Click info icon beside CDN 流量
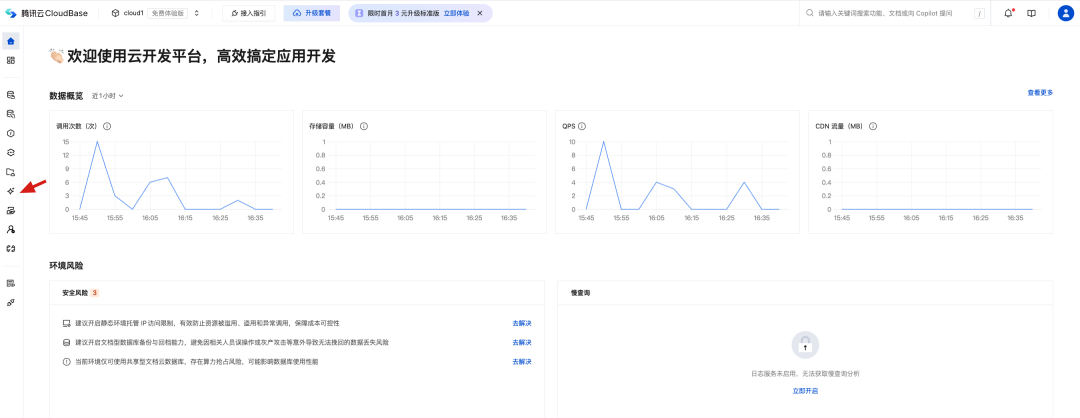The width and height of the screenshot is (1080, 418). click(x=873, y=126)
